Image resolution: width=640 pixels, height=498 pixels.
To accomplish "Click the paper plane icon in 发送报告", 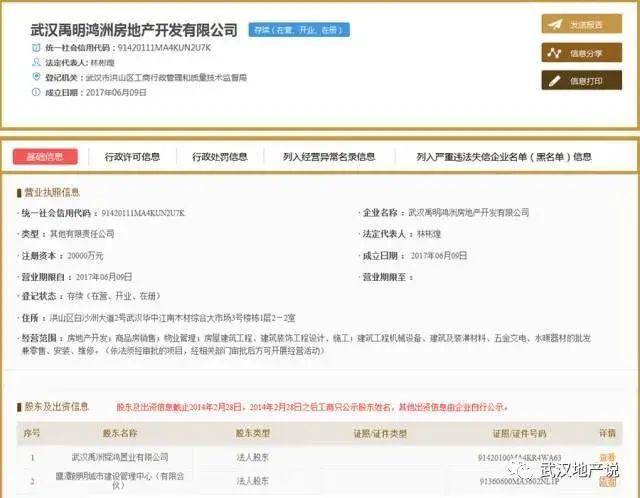I will 555,24.
